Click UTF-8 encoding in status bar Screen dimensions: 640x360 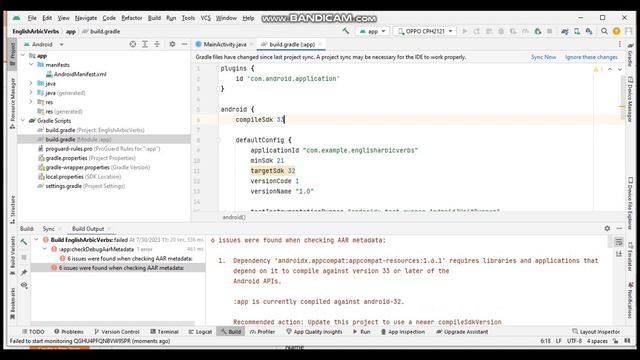click(x=574, y=341)
